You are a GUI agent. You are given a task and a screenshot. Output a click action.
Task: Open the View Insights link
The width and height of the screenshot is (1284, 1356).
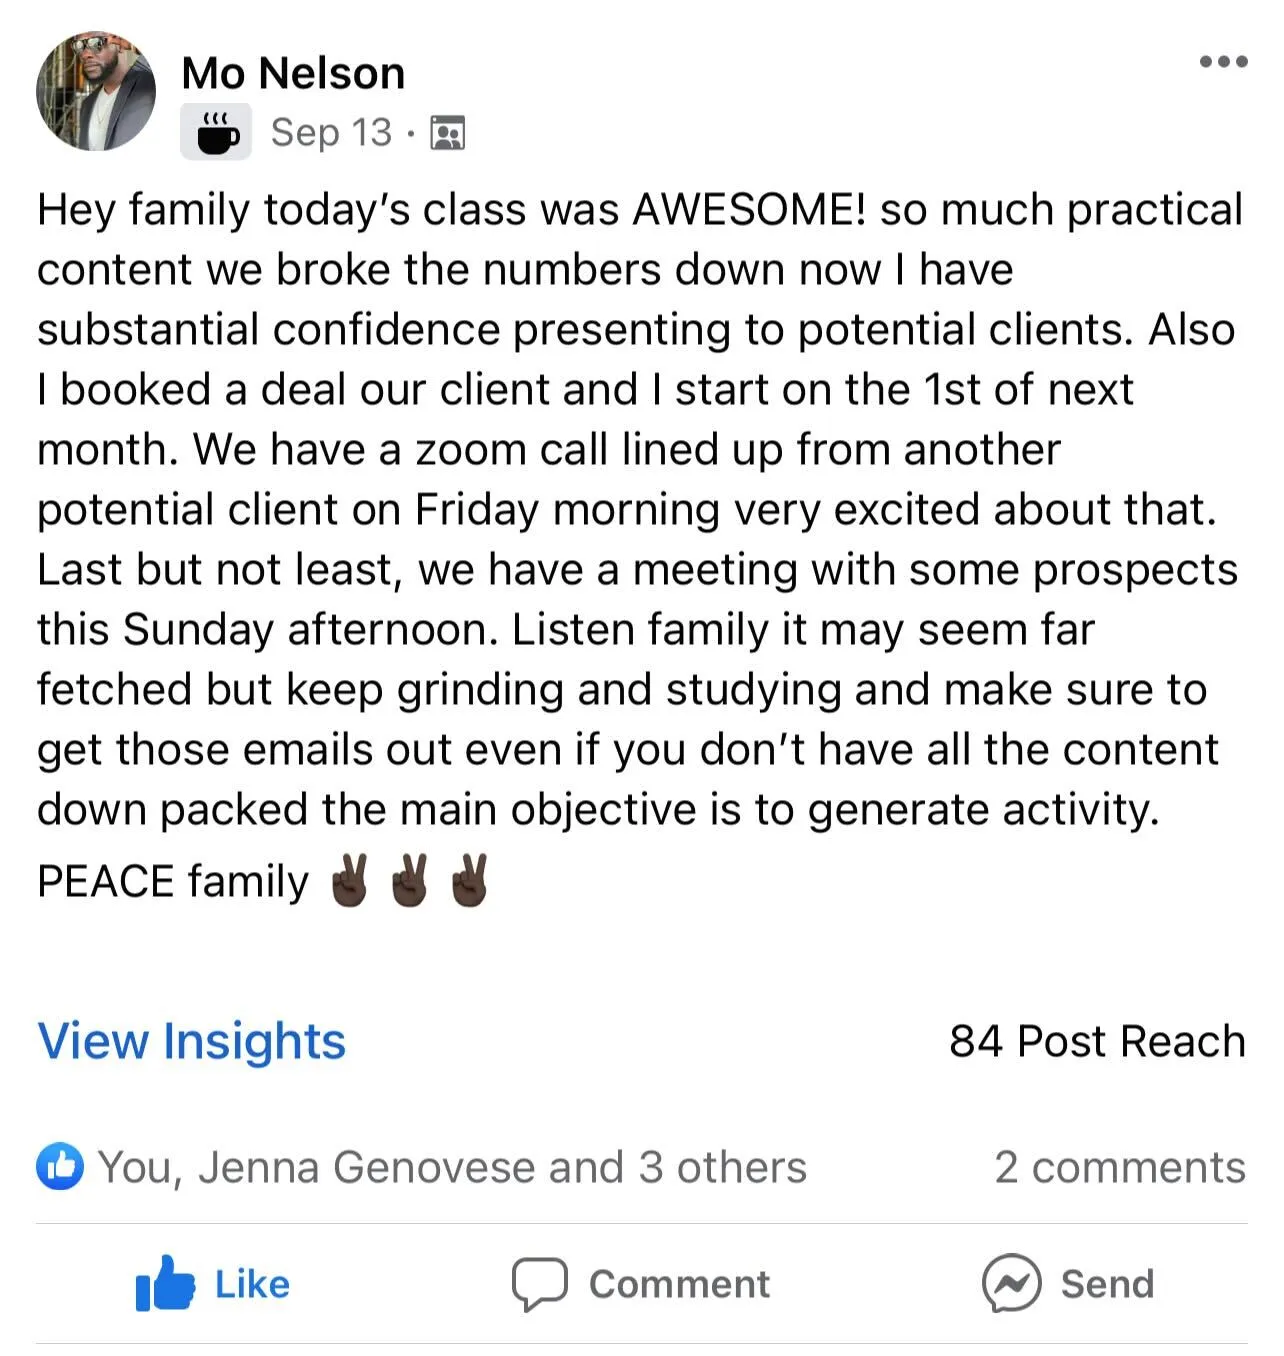pos(192,1041)
